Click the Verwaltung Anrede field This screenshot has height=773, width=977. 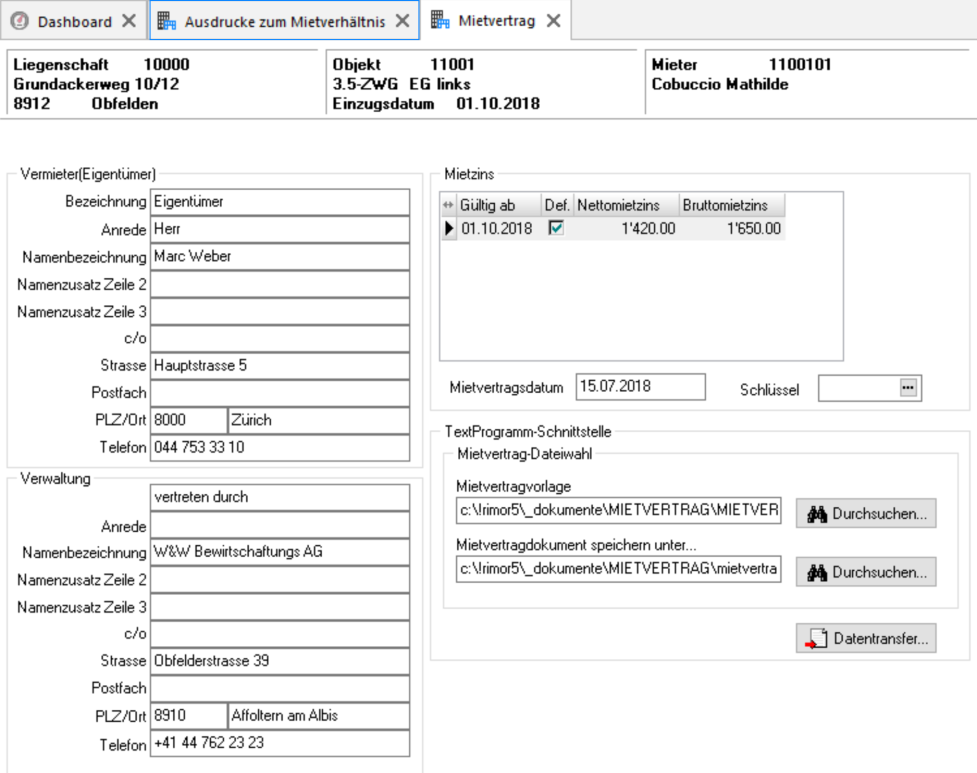280,525
